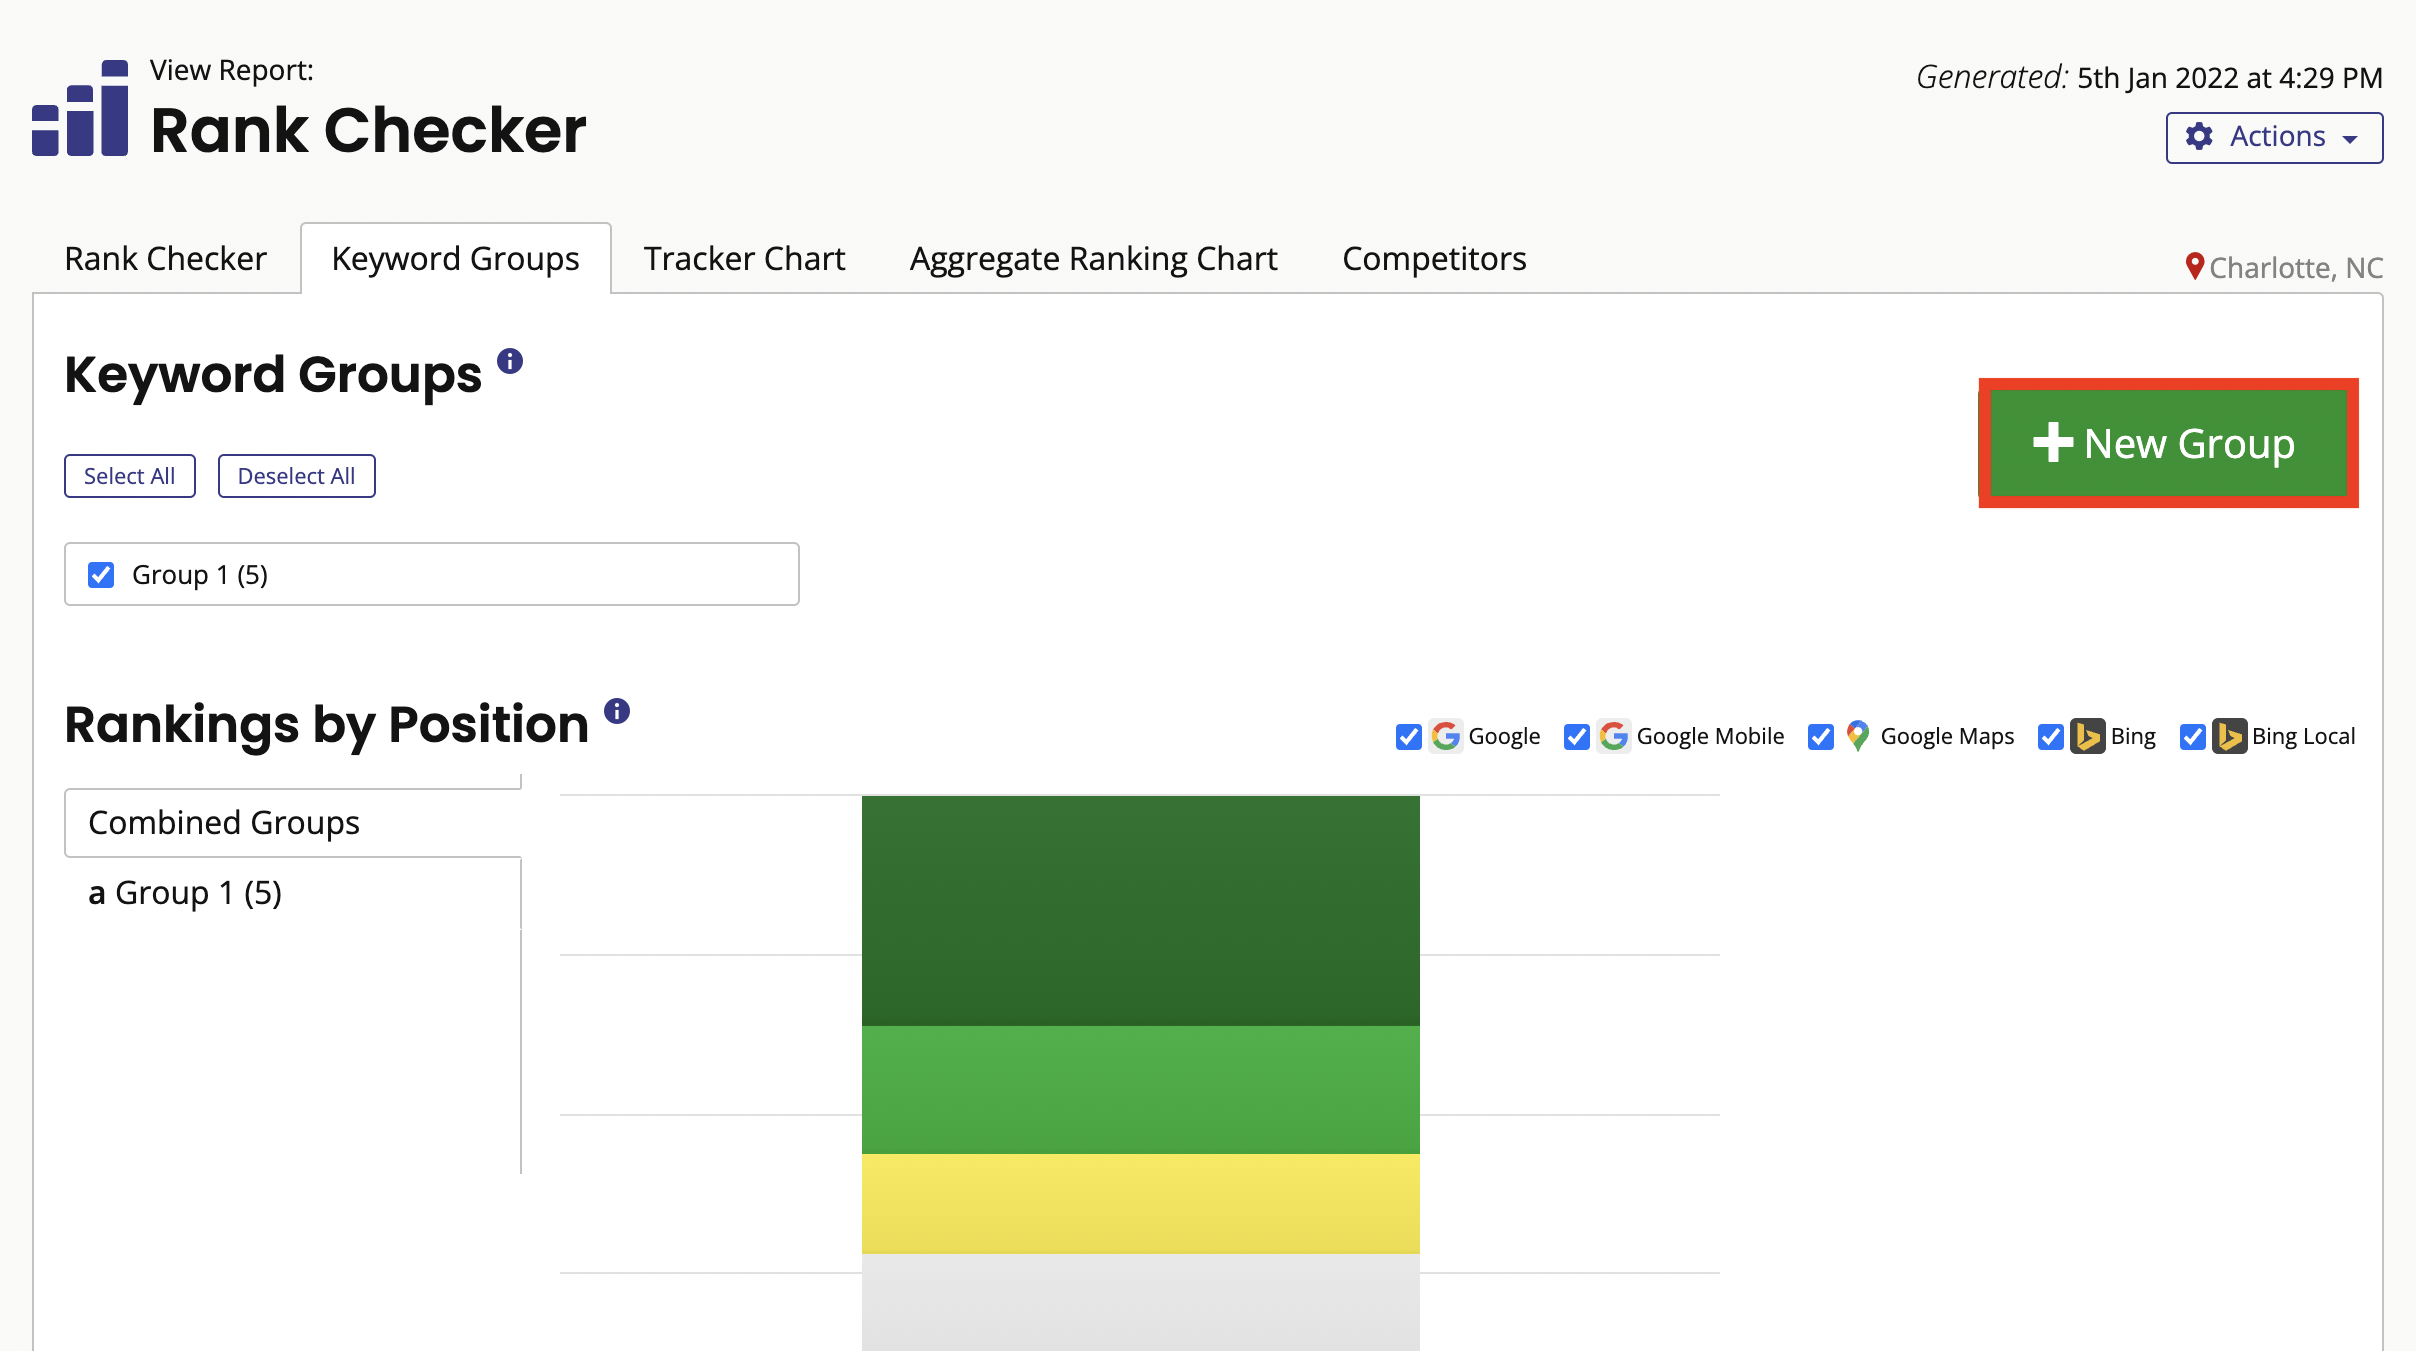The image size is (2416, 1351).
Task: Click the Google Maps pin icon
Action: pyautogui.click(x=1857, y=736)
